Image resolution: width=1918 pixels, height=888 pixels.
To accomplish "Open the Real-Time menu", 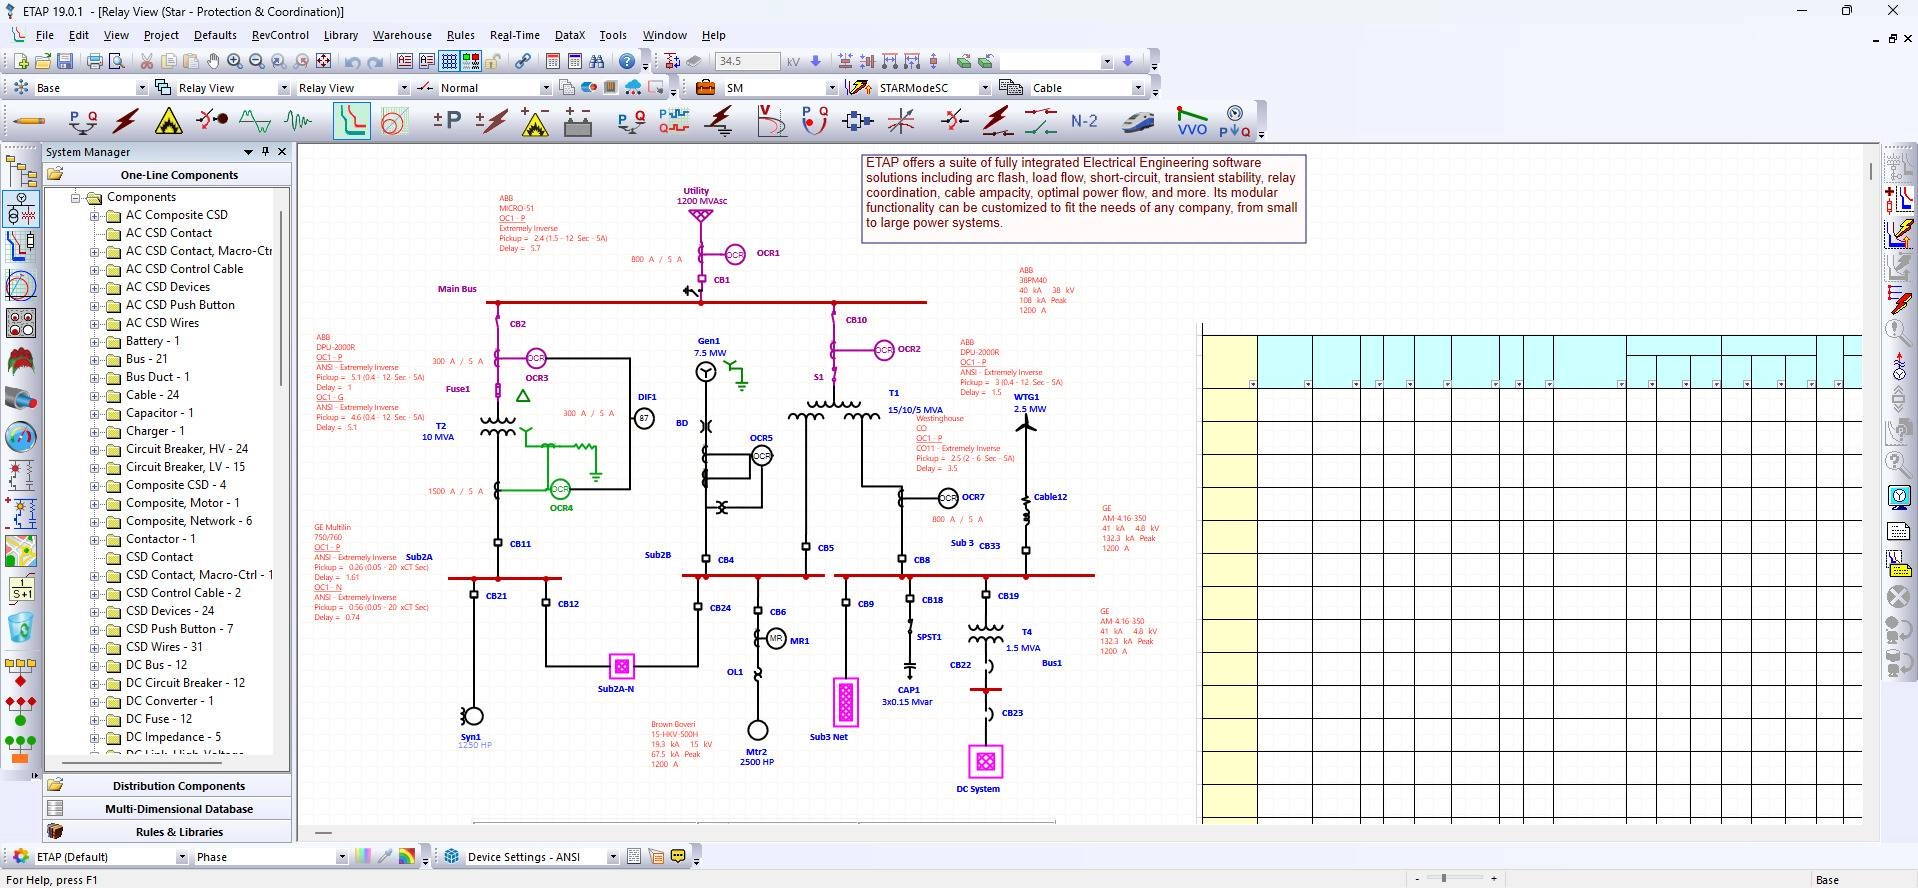I will coord(515,35).
